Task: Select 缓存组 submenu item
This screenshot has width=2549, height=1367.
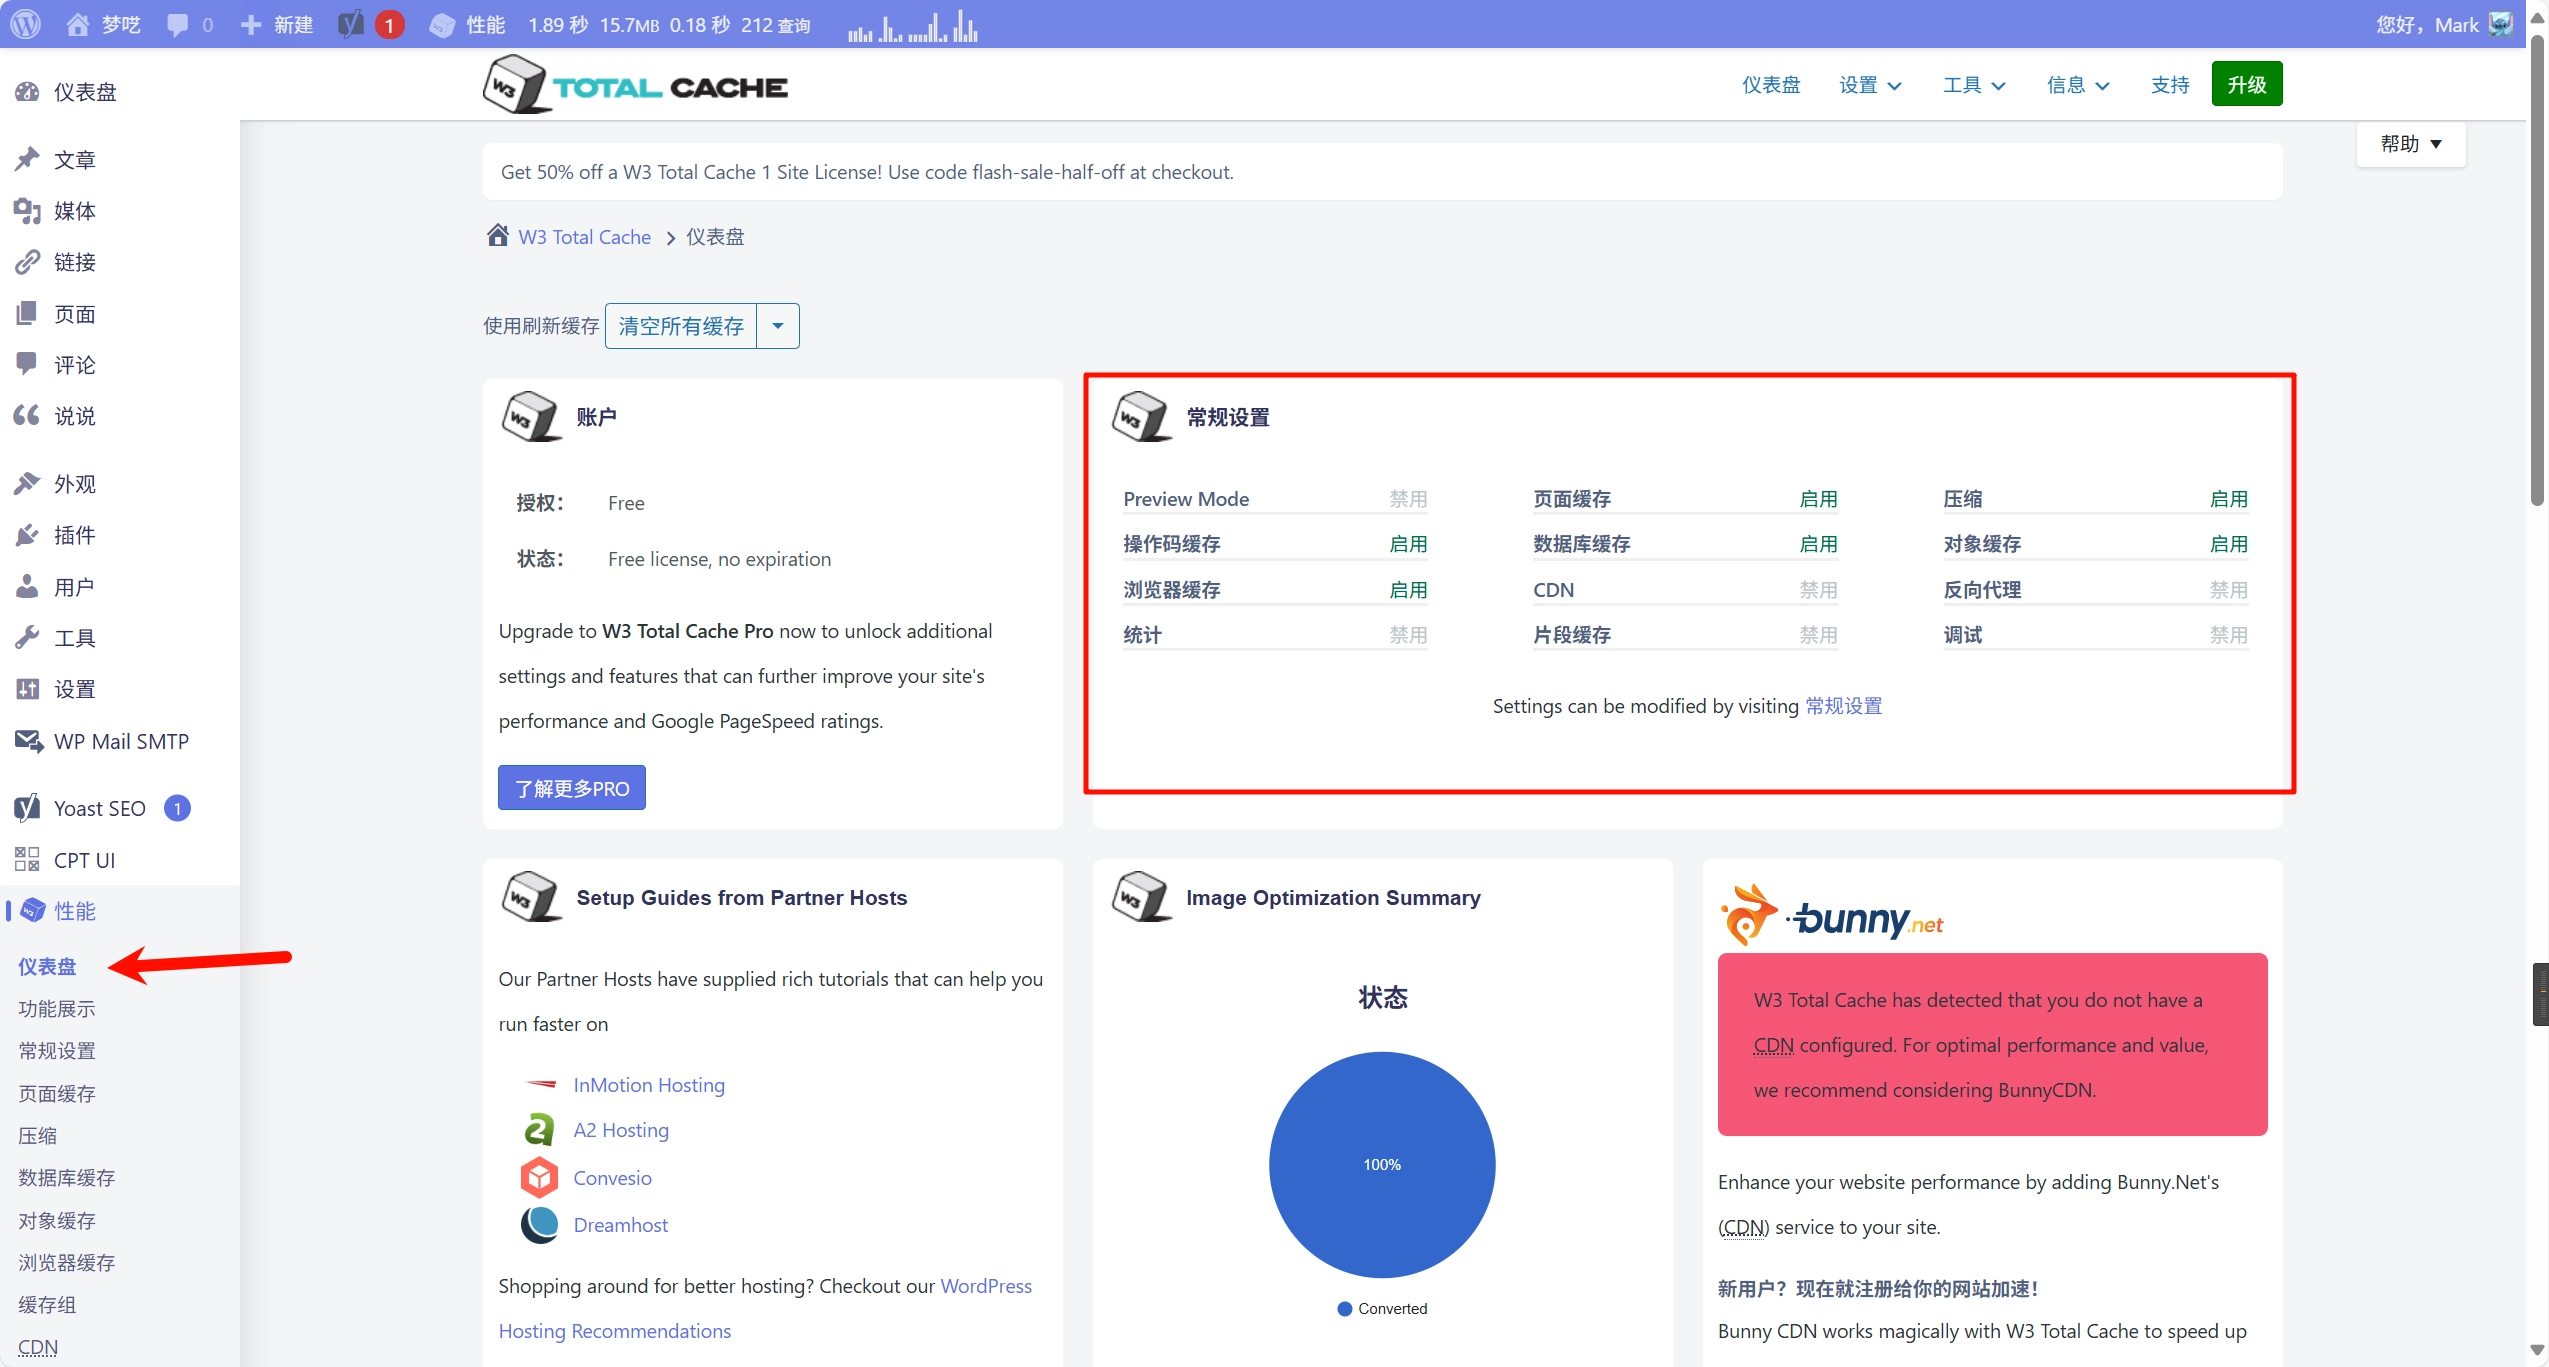Action: point(47,1305)
